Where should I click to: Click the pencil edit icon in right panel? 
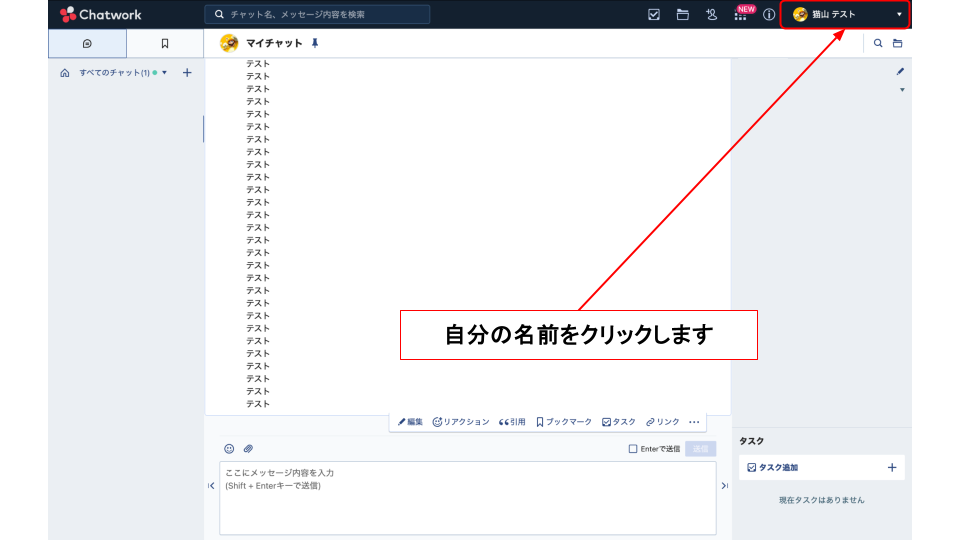point(900,72)
